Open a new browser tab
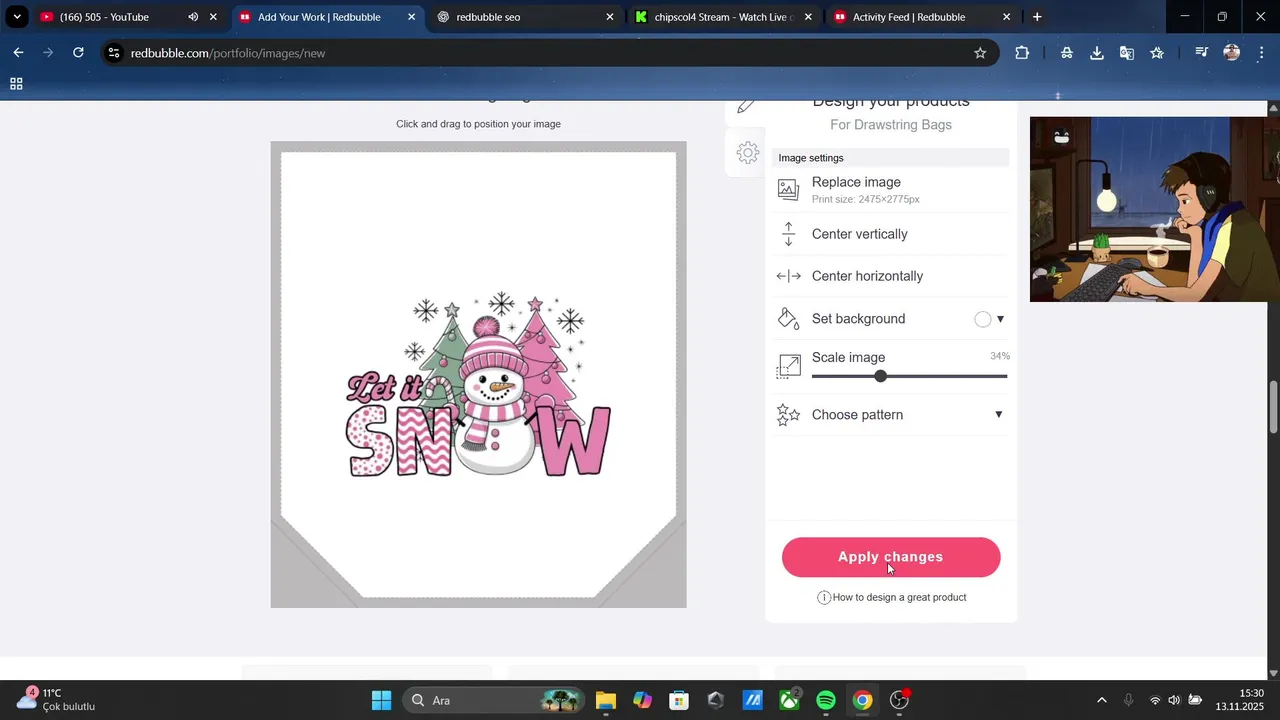This screenshot has width=1280, height=720. 1037,17
